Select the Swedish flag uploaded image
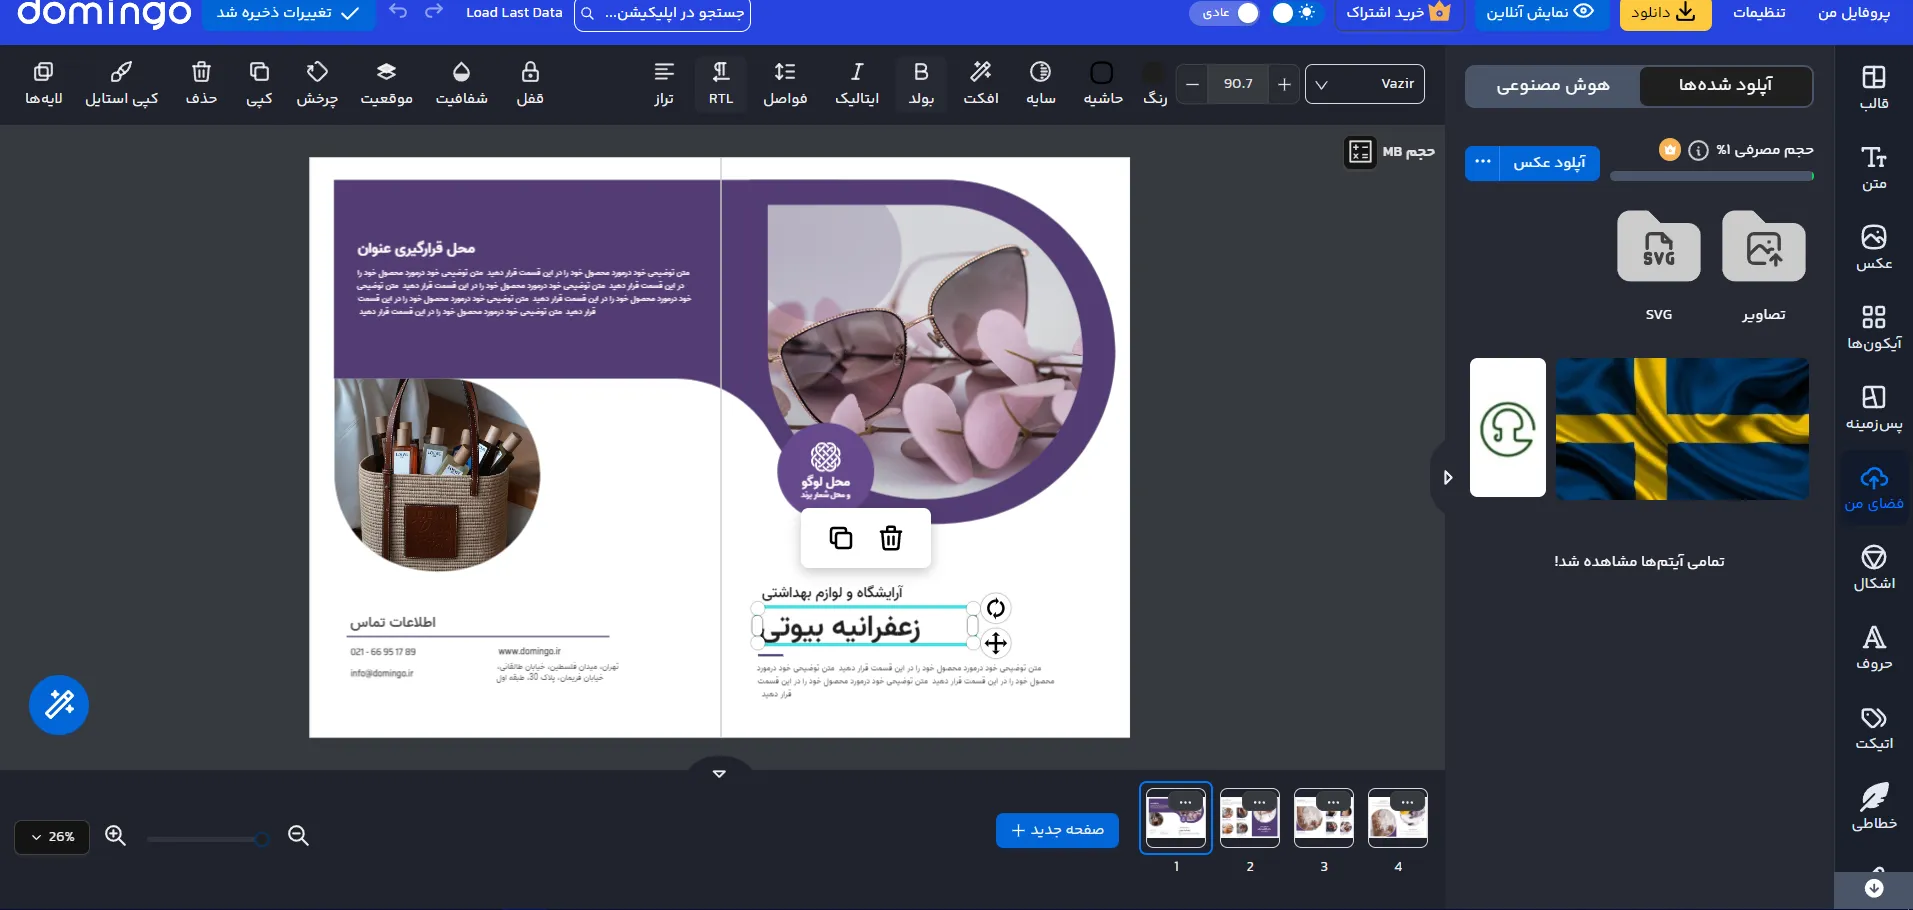Image resolution: width=1913 pixels, height=910 pixels. [1682, 429]
